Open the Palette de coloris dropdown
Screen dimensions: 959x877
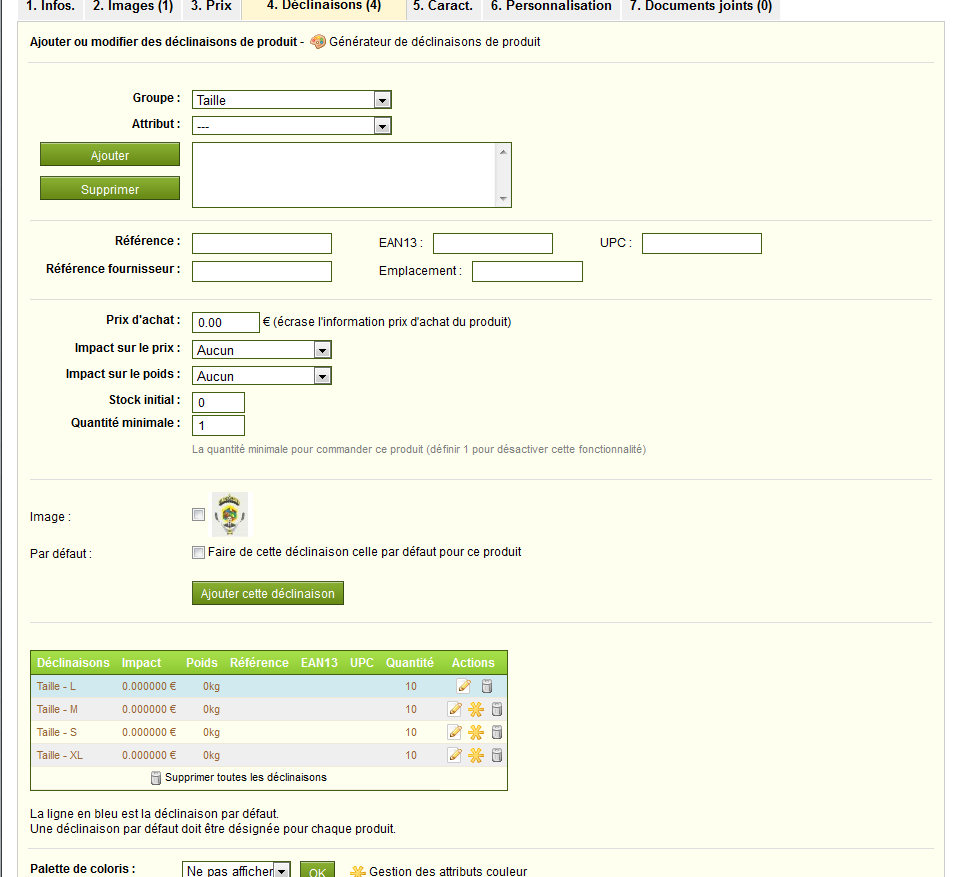pos(236,870)
